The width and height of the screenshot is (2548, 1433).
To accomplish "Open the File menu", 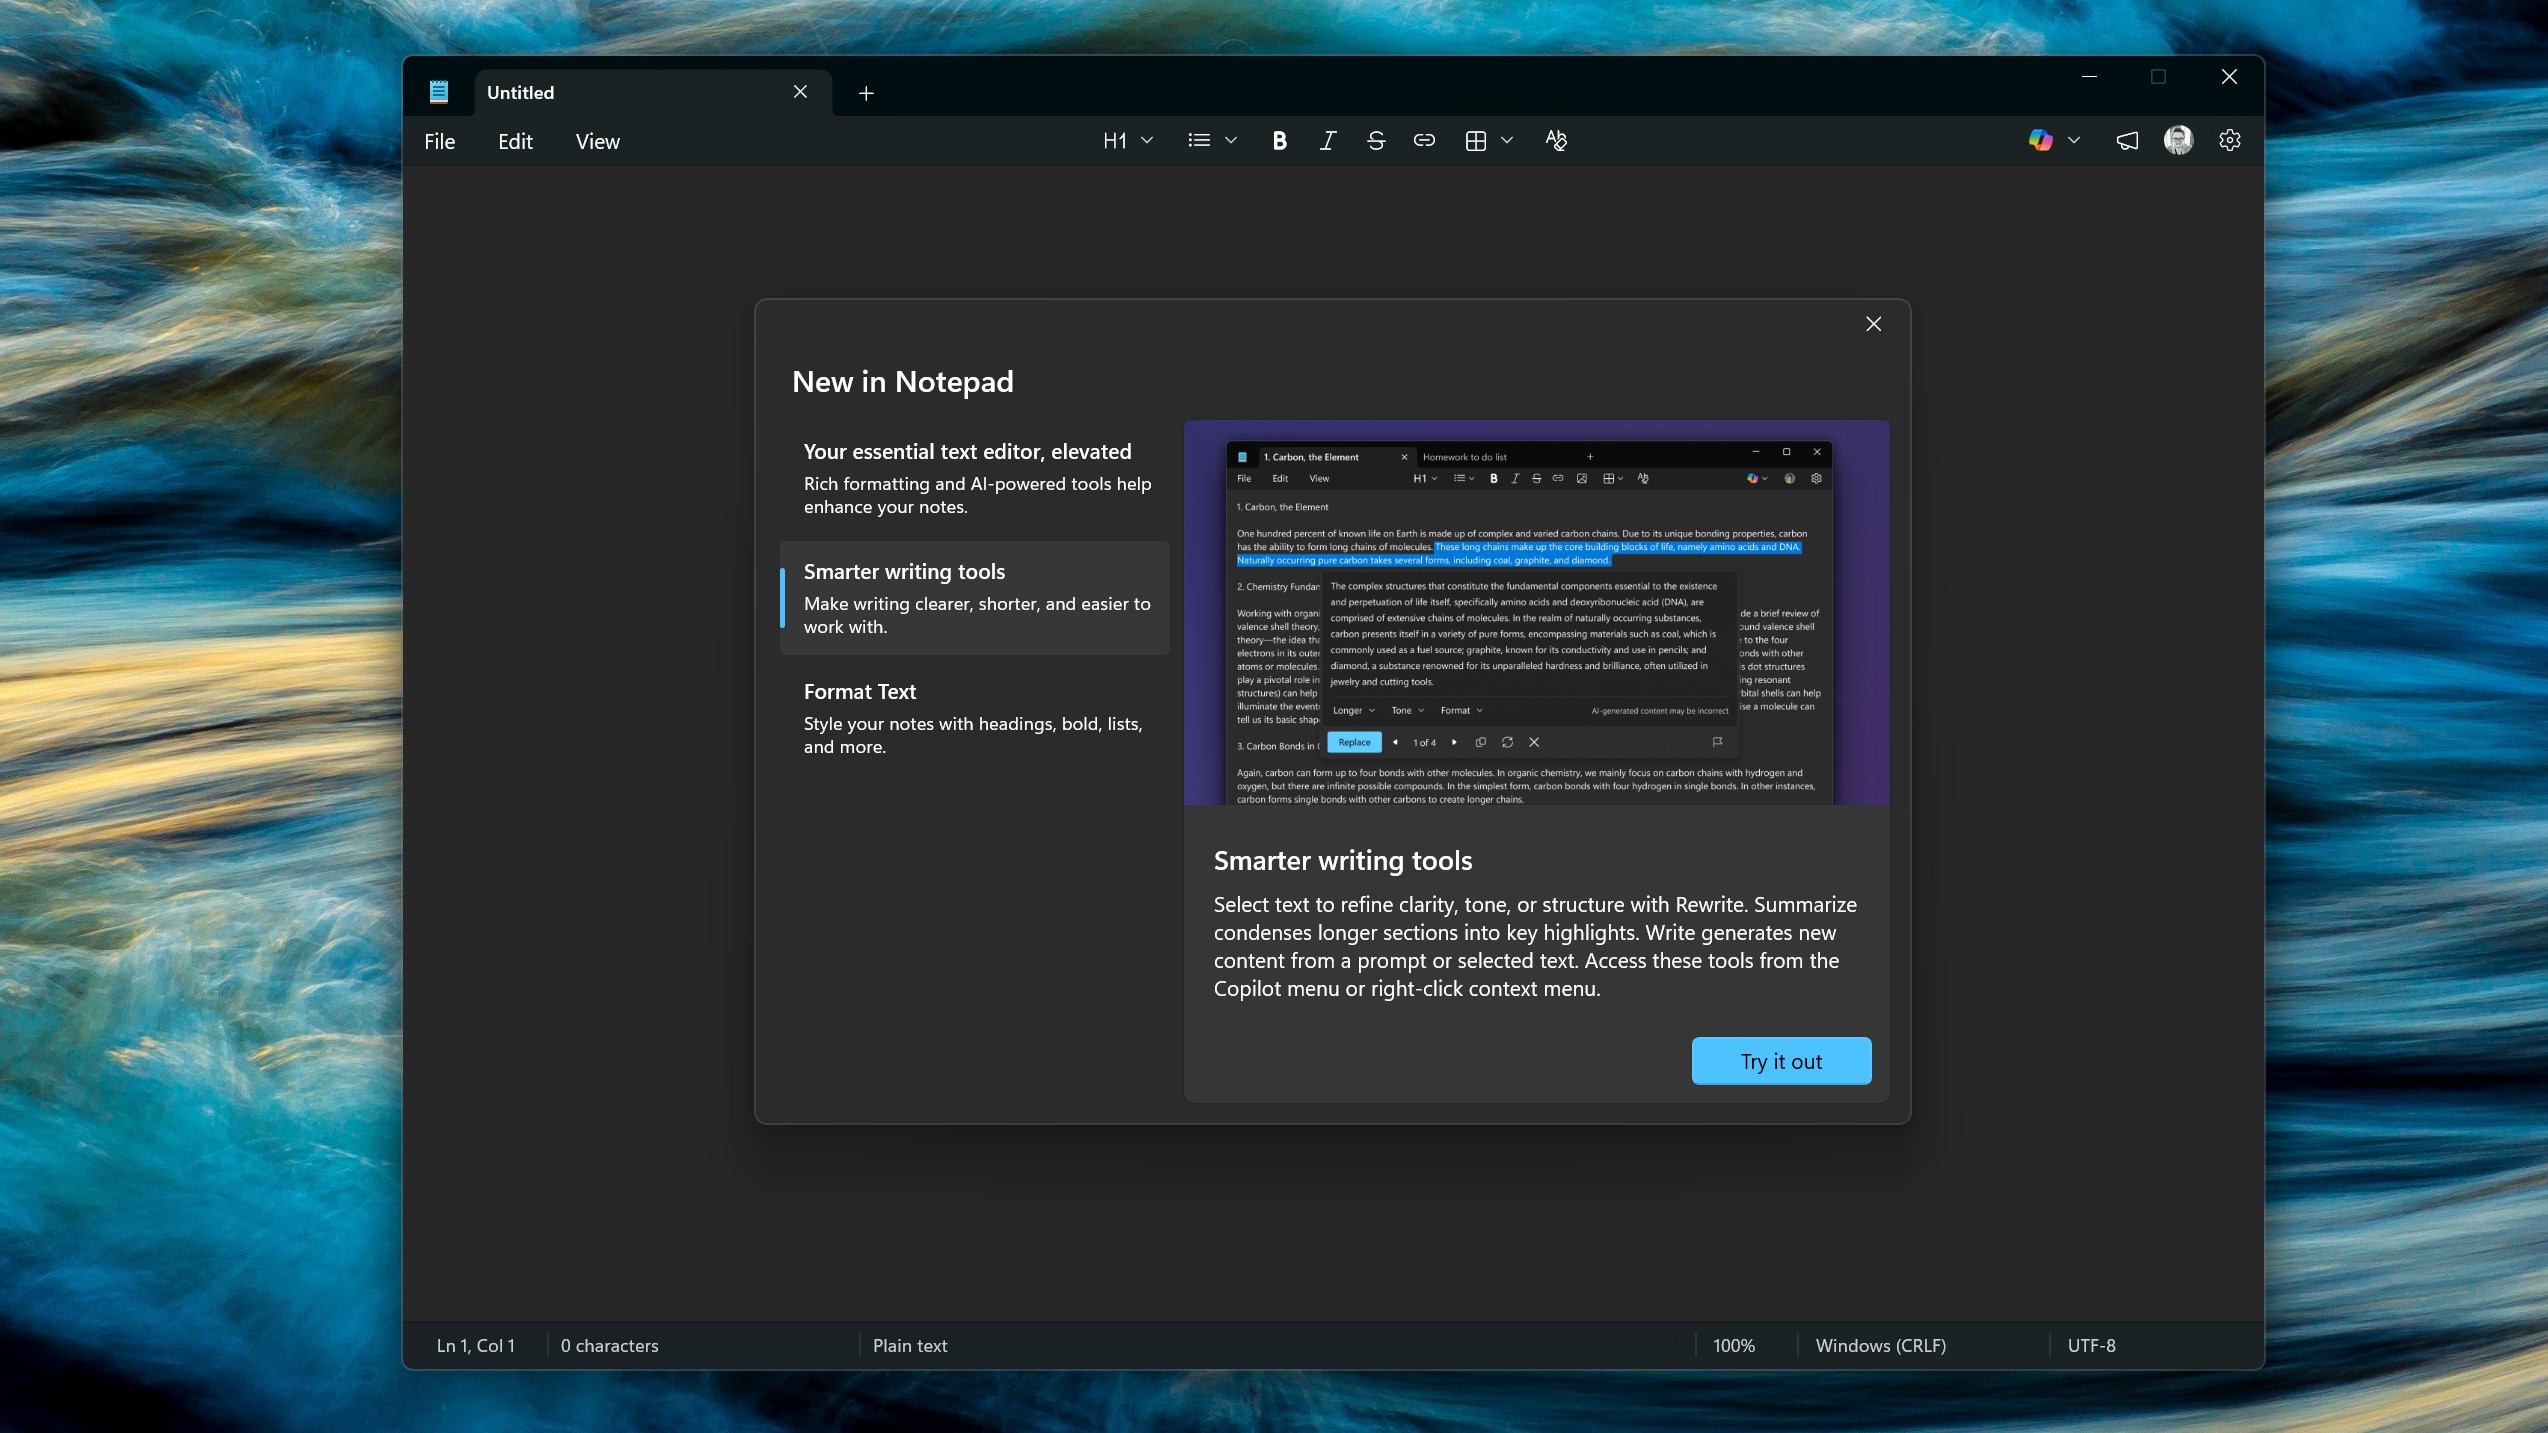I will click(439, 141).
